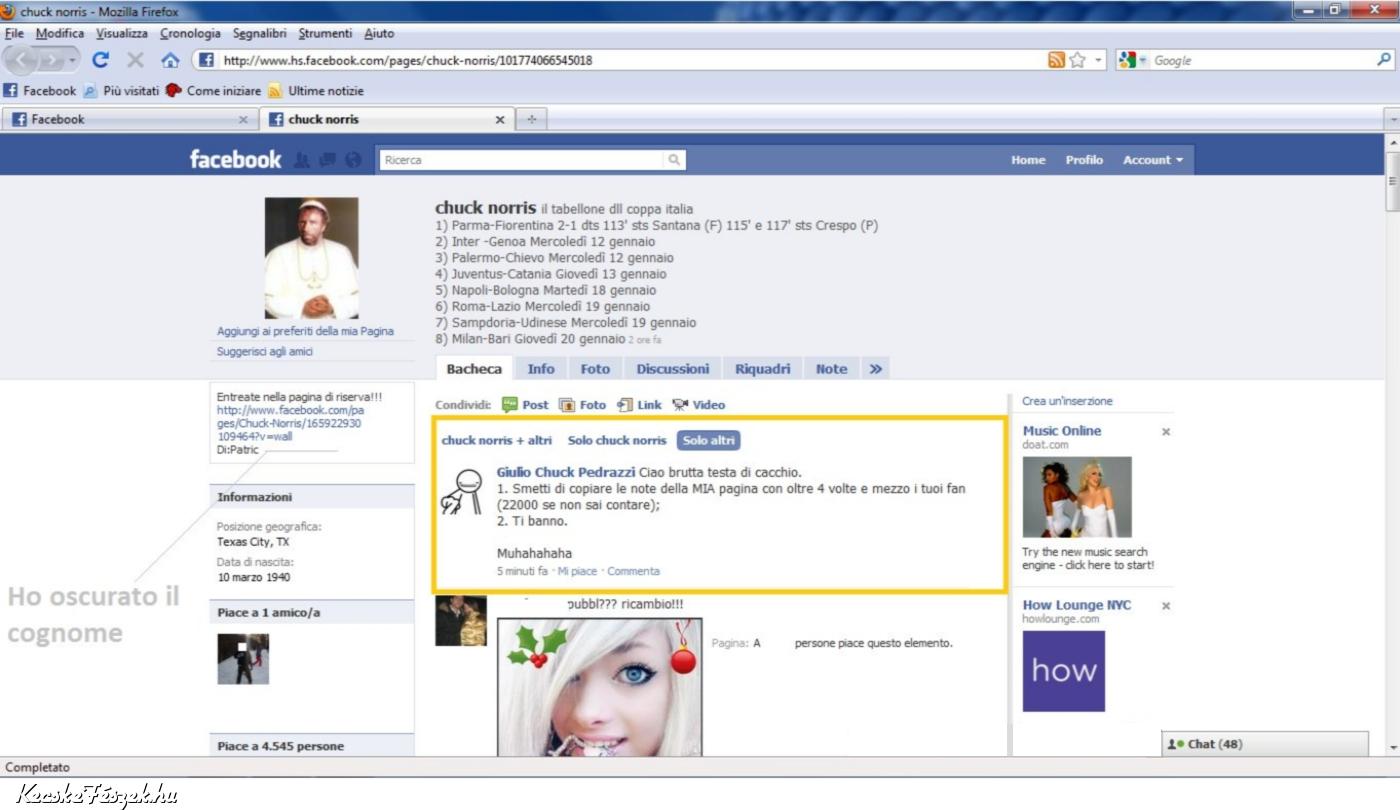Click the Facebook logo
1400x810 pixels.
pos(236,159)
